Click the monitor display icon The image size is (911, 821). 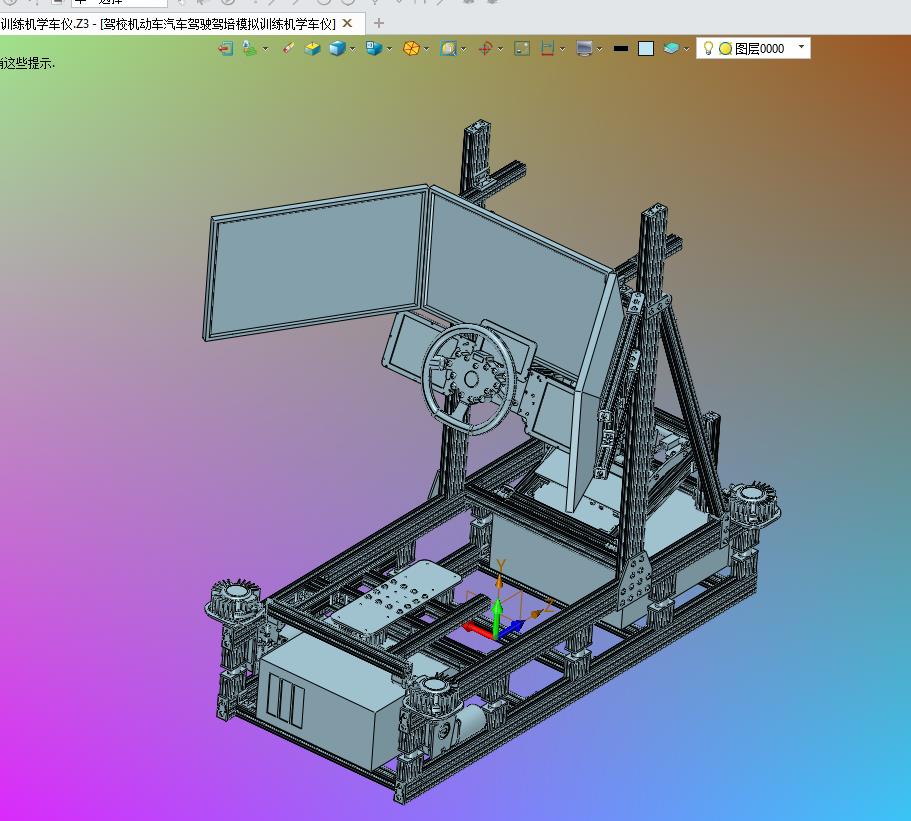pyautogui.click(x=584, y=49)
